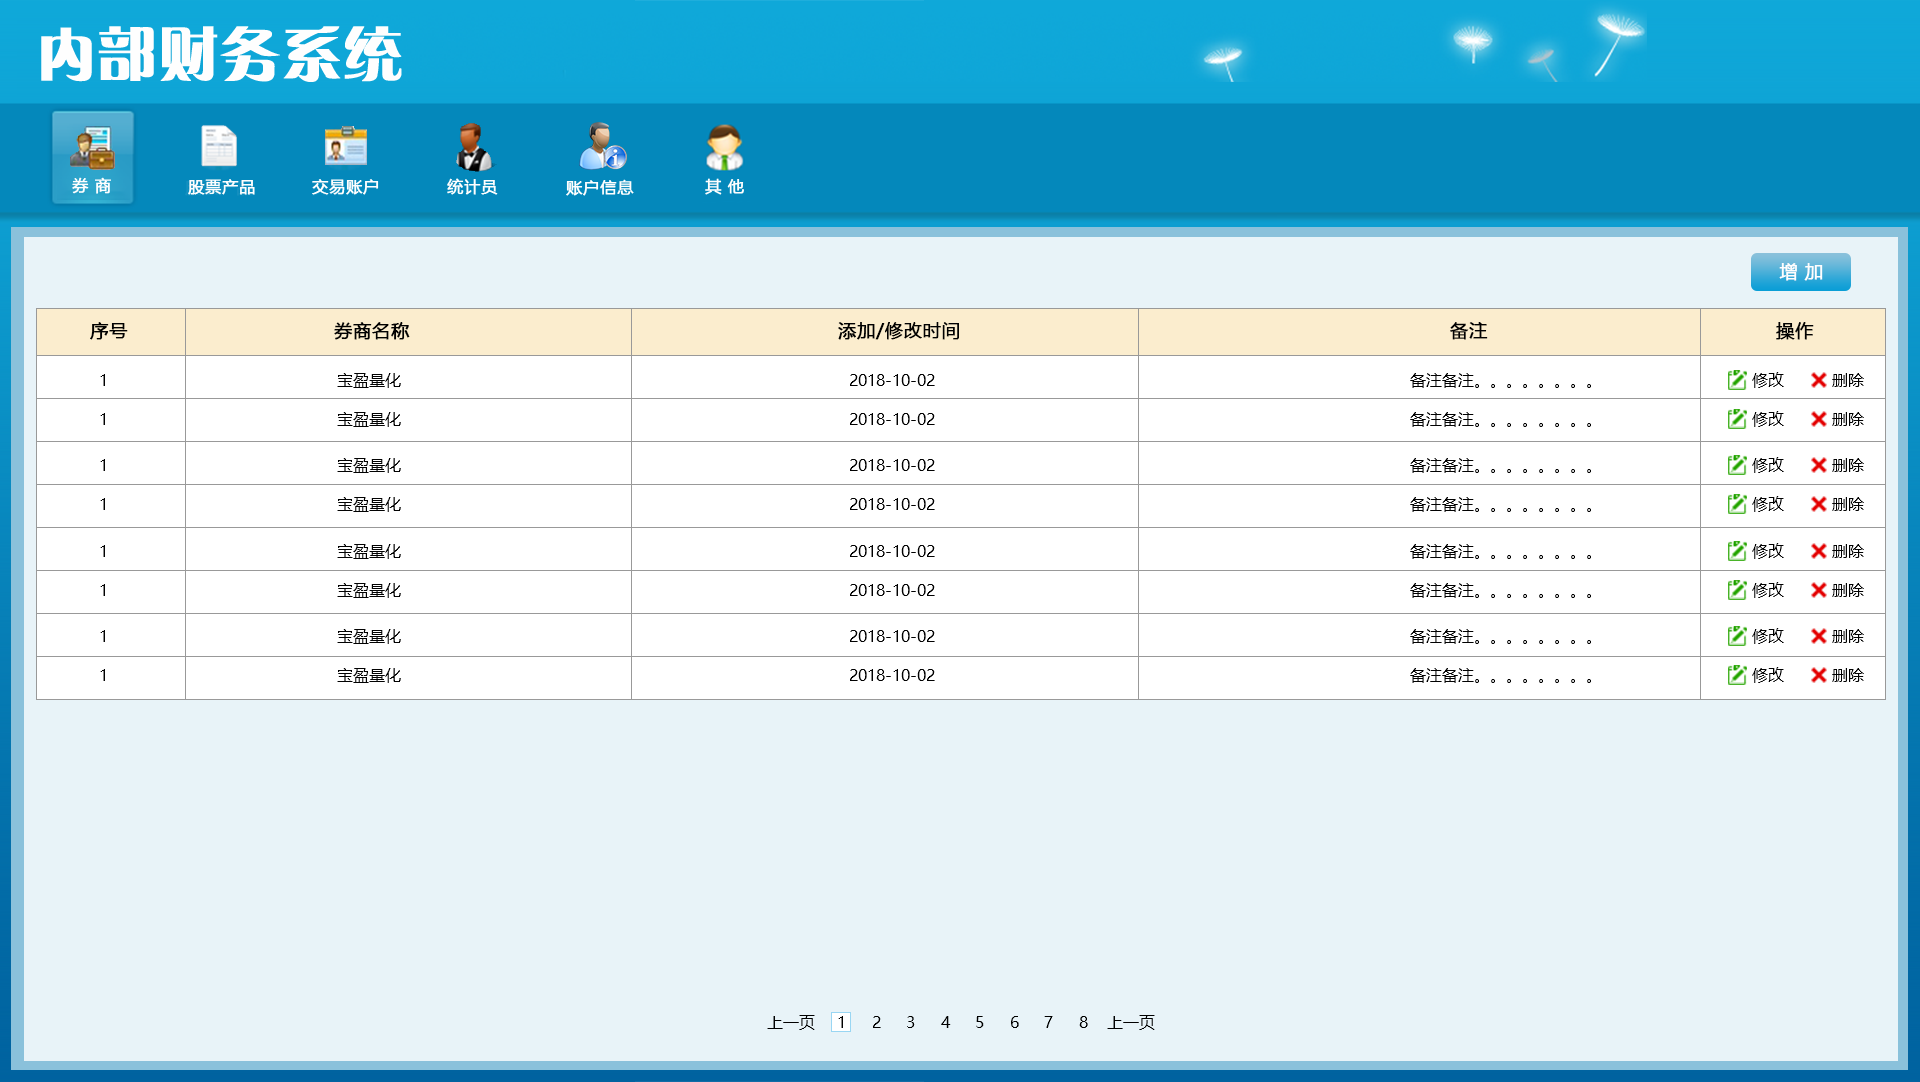Jump to page 8 in pagination
This screenshot has height=1082, width=1920.
click(1083, 1022)
